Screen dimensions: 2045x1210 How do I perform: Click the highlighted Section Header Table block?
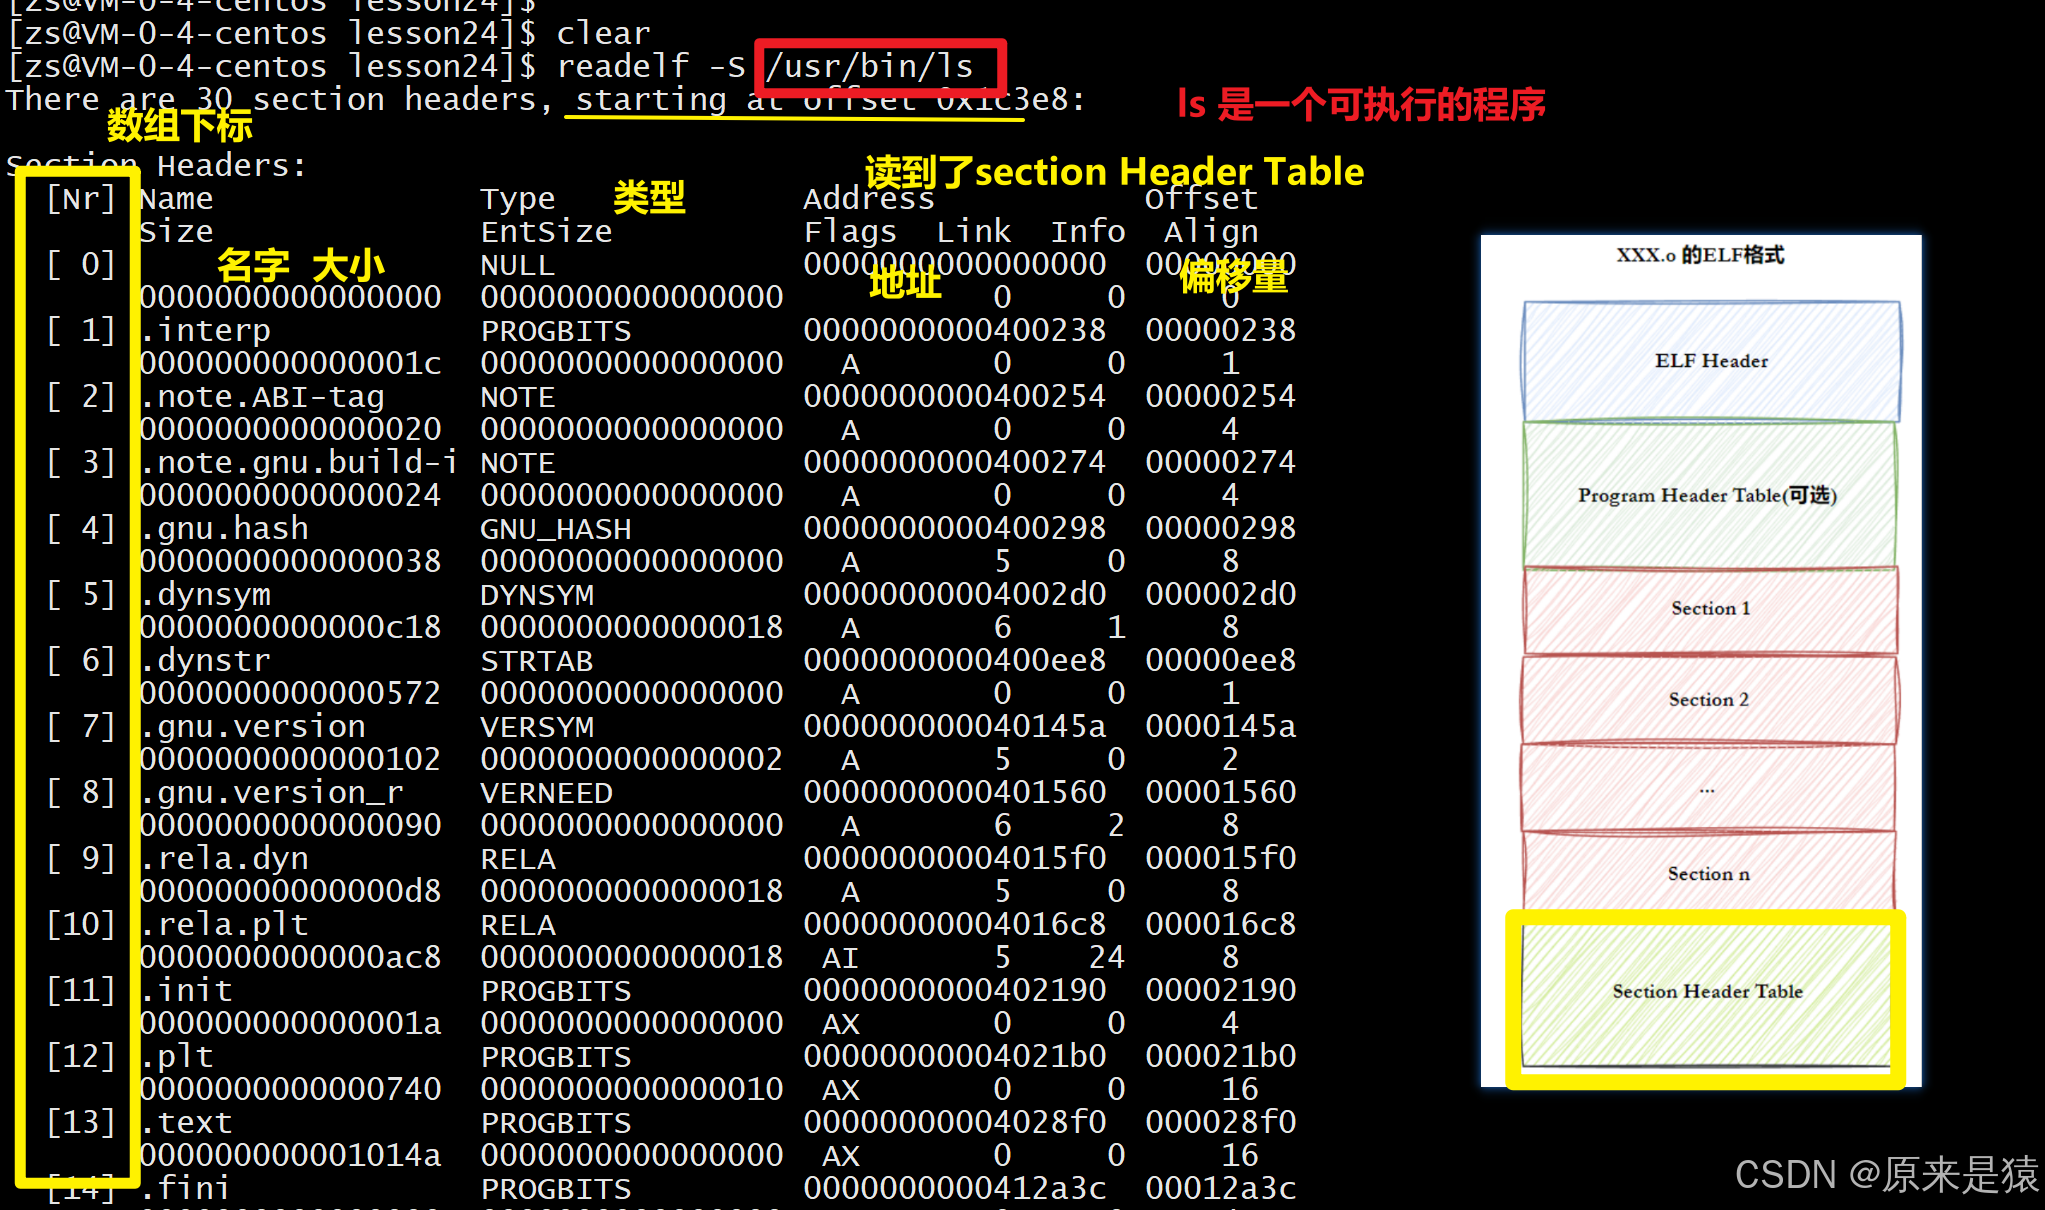pyautogui.click(x=1706, y=991)
